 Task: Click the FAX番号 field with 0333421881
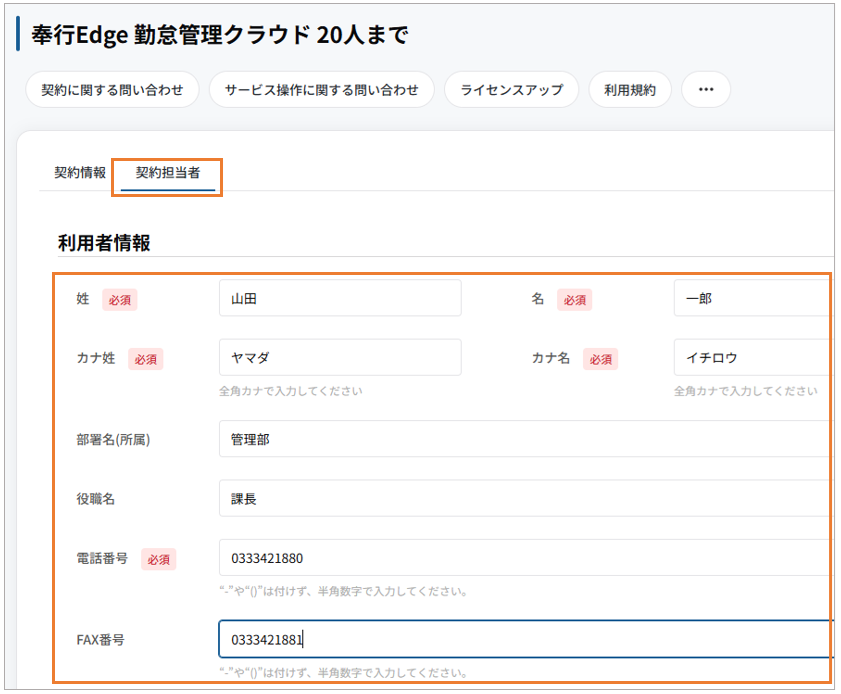click(x=525, y=639)
